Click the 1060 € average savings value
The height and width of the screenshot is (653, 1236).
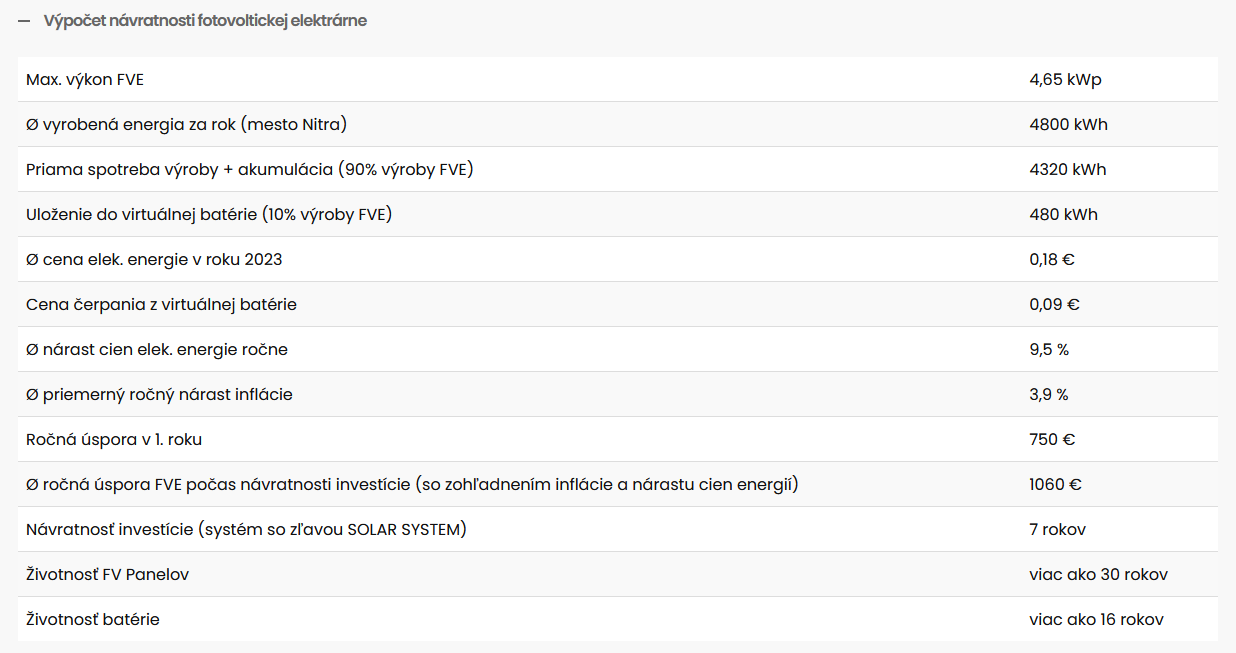click(1055, 485)
